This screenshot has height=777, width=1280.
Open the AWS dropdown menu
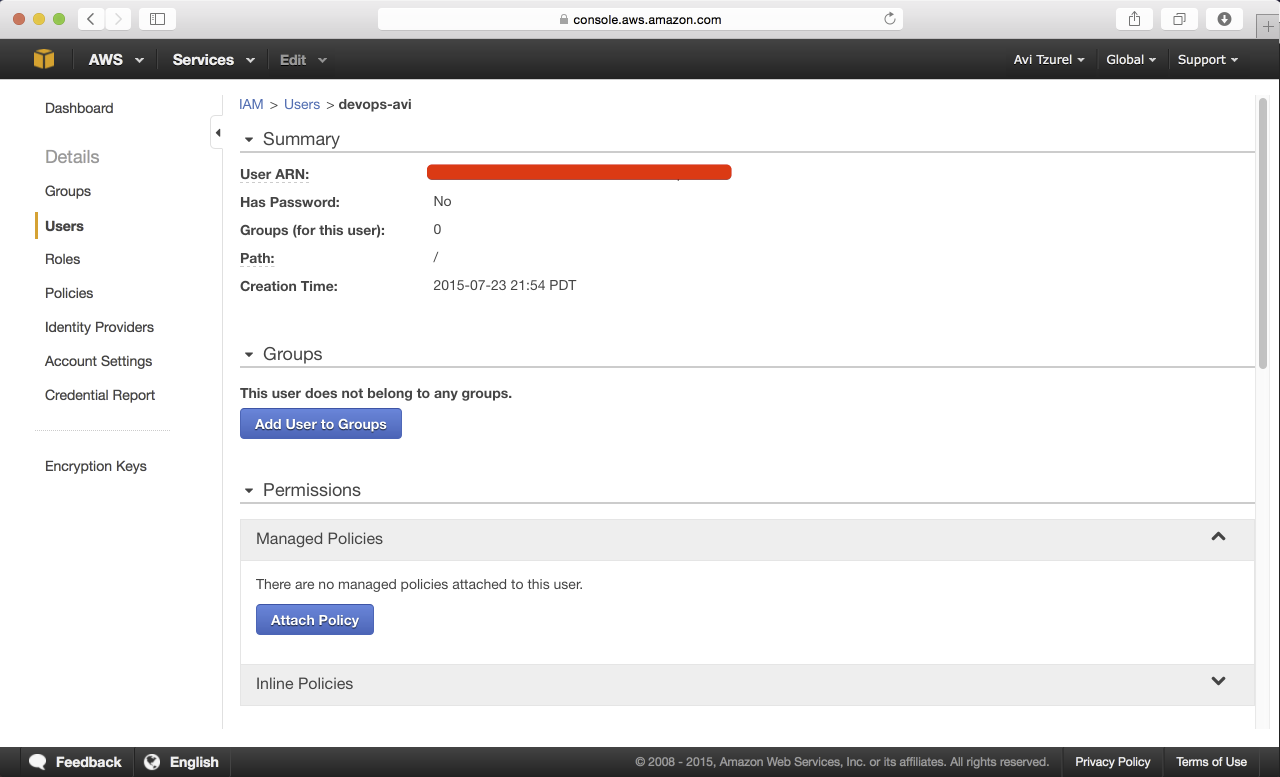(116, 59)
